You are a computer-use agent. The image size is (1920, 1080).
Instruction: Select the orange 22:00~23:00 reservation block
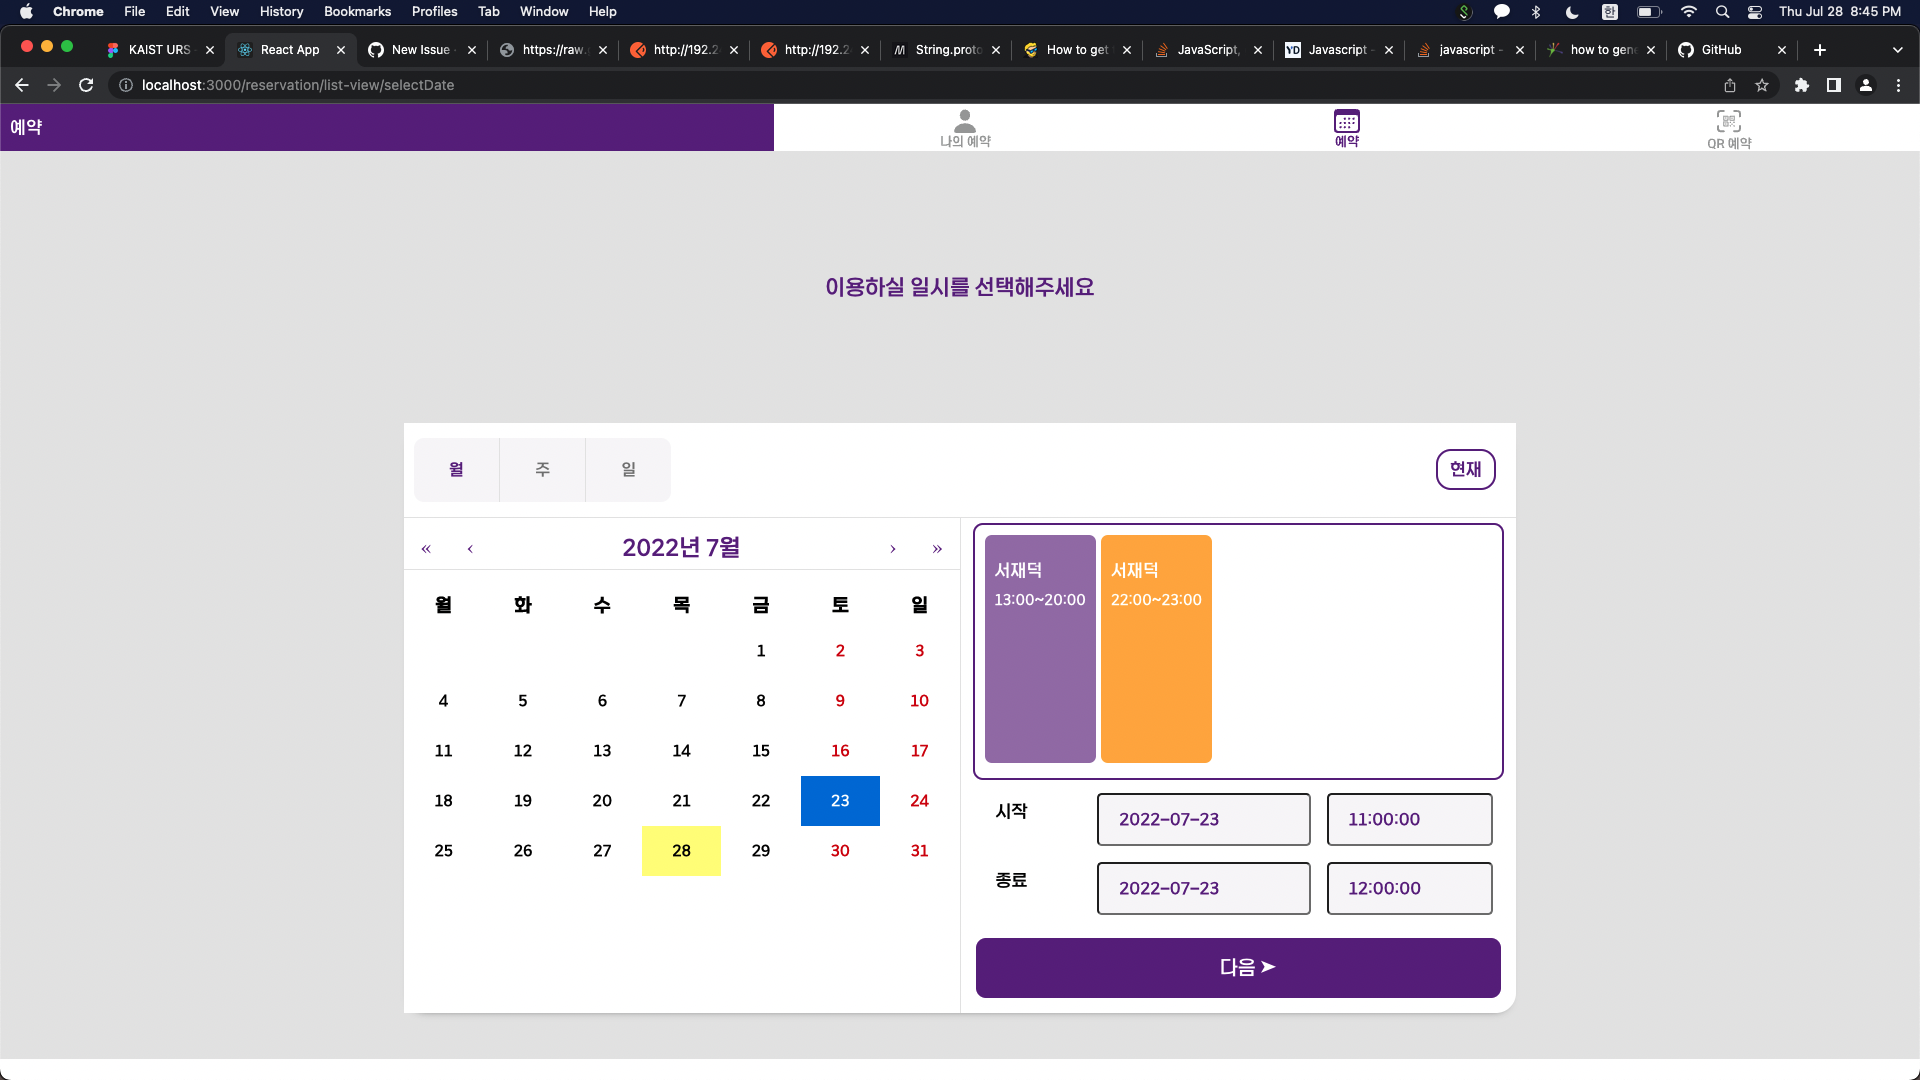pyautogui.click(x=1156, y=649)
